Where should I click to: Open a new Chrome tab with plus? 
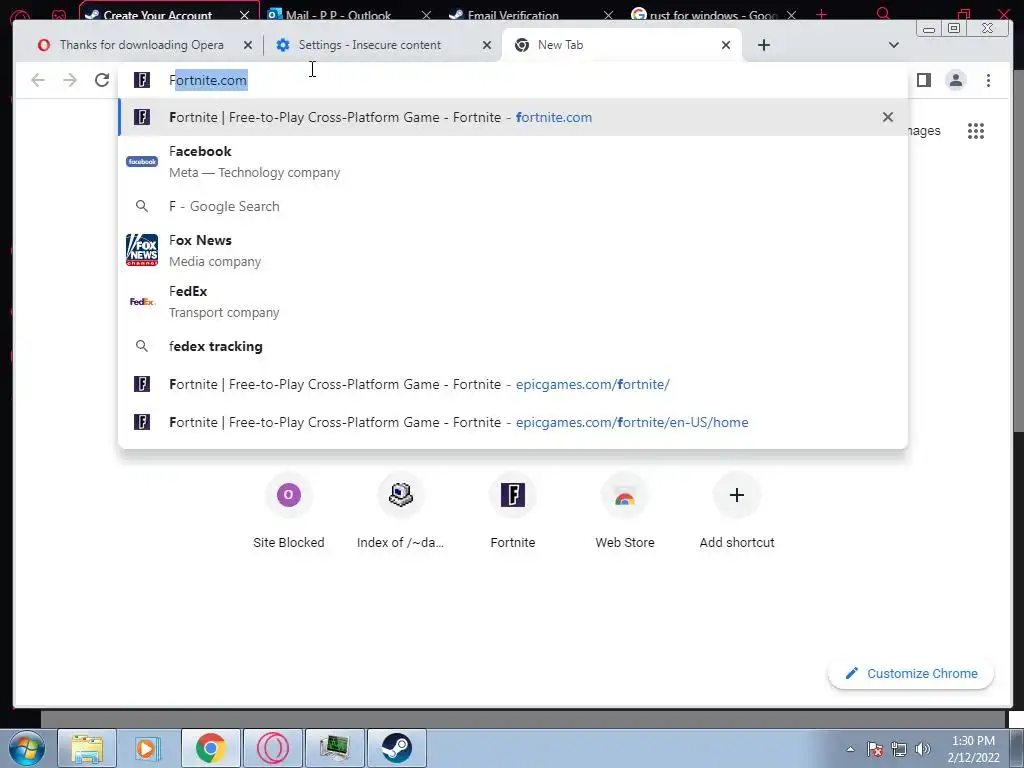(763, 45)
